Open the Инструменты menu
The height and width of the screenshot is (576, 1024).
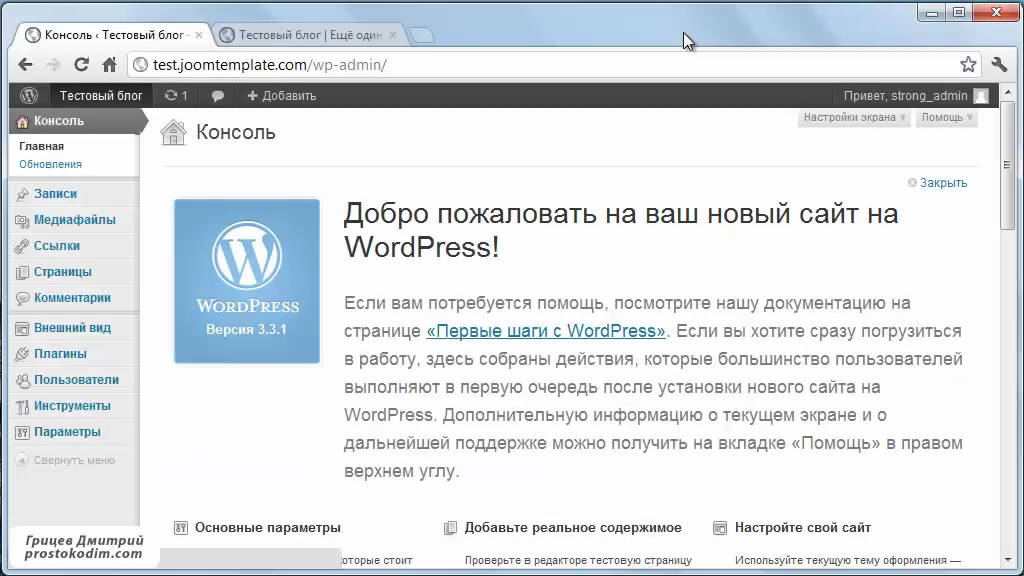(x=74, y=406)
